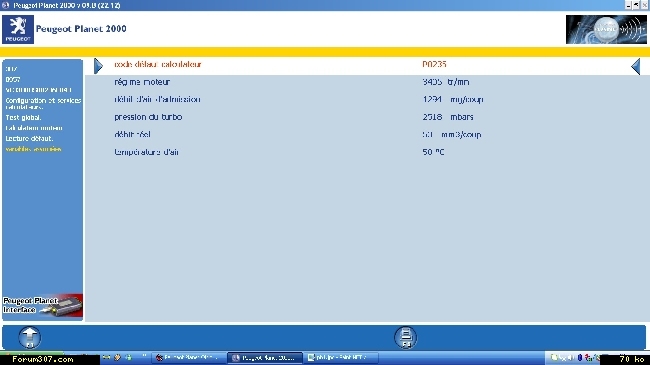Image resolution: width=650 pixels, height=365 pixels.
Task: Click the globe banner image at top right
Action: click(606, 29)
